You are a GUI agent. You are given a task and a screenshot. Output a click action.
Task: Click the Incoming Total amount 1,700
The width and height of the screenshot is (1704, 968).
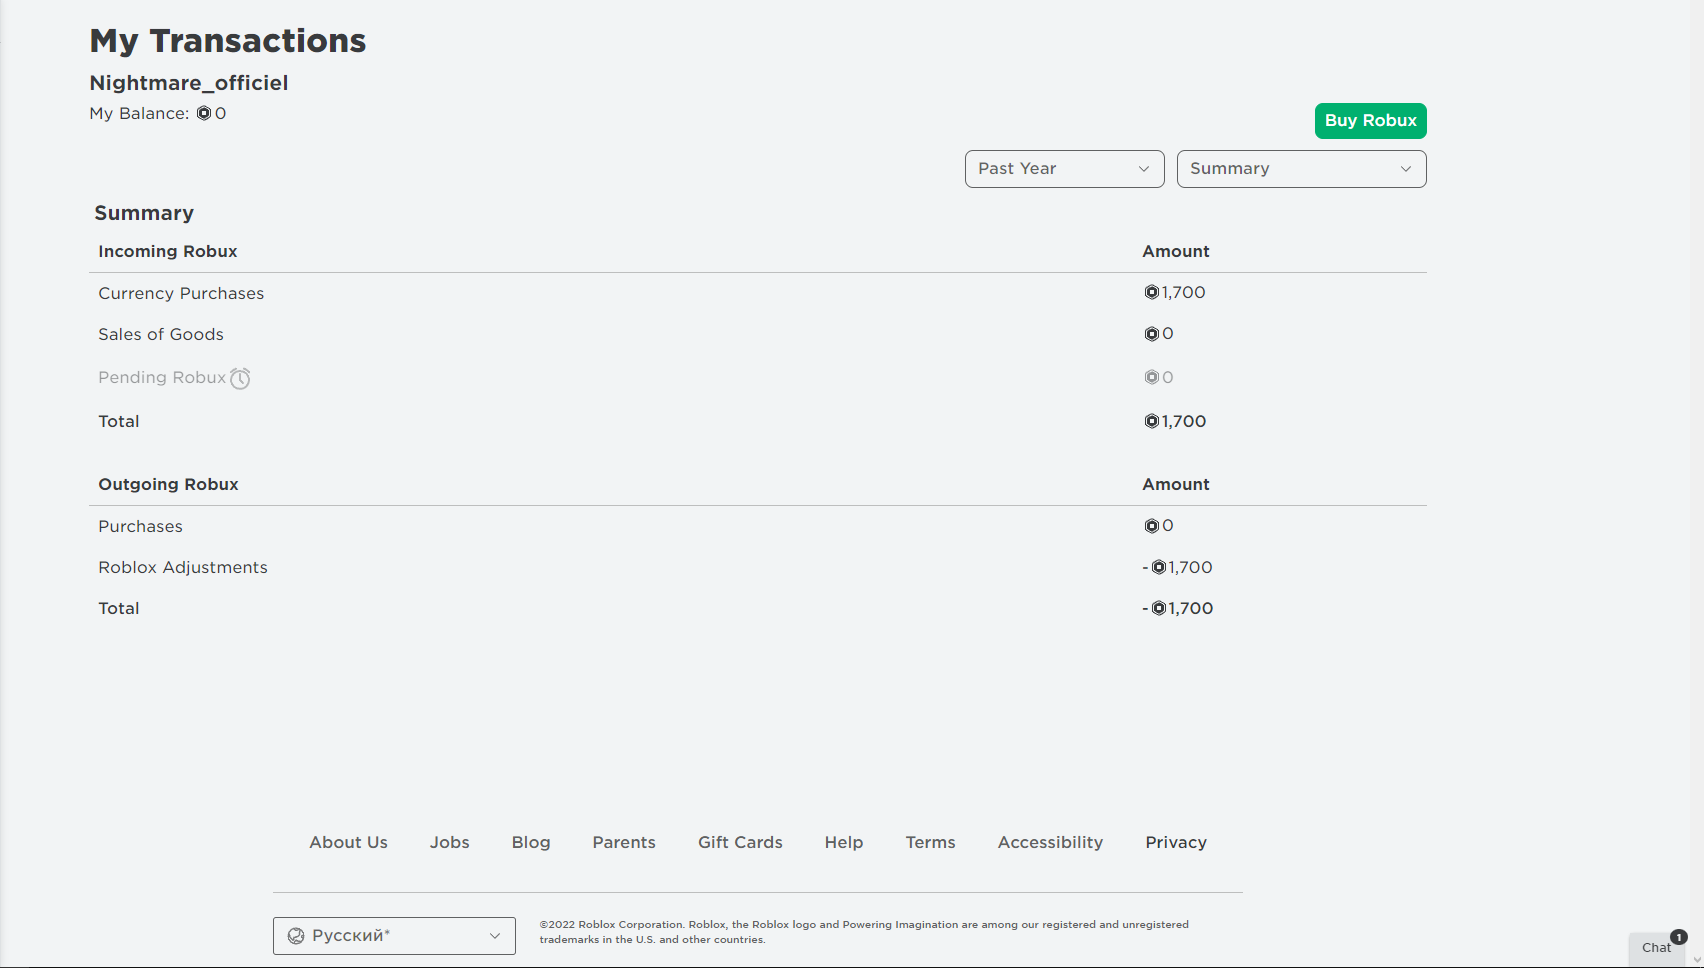pyautogui.click(x=1184, y=422)
